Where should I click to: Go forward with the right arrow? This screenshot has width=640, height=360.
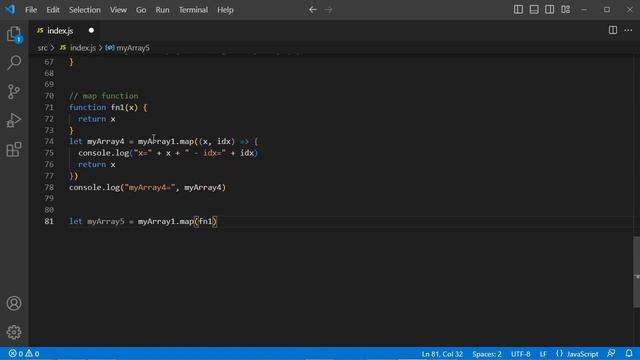(x=329, y=9)
